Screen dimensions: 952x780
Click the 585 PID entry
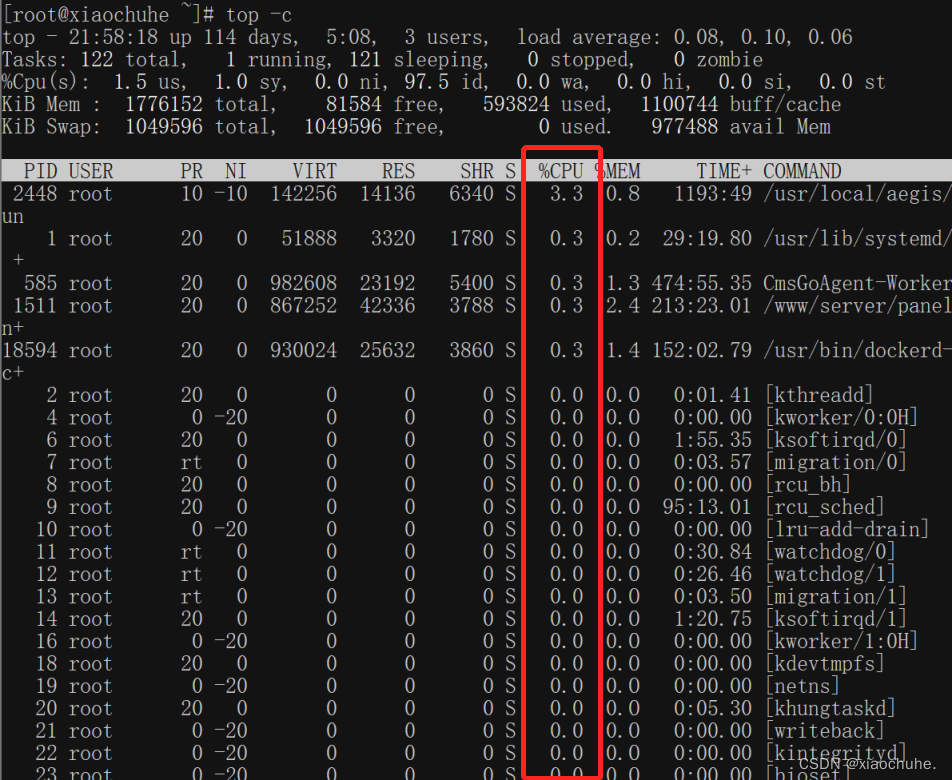40,283
